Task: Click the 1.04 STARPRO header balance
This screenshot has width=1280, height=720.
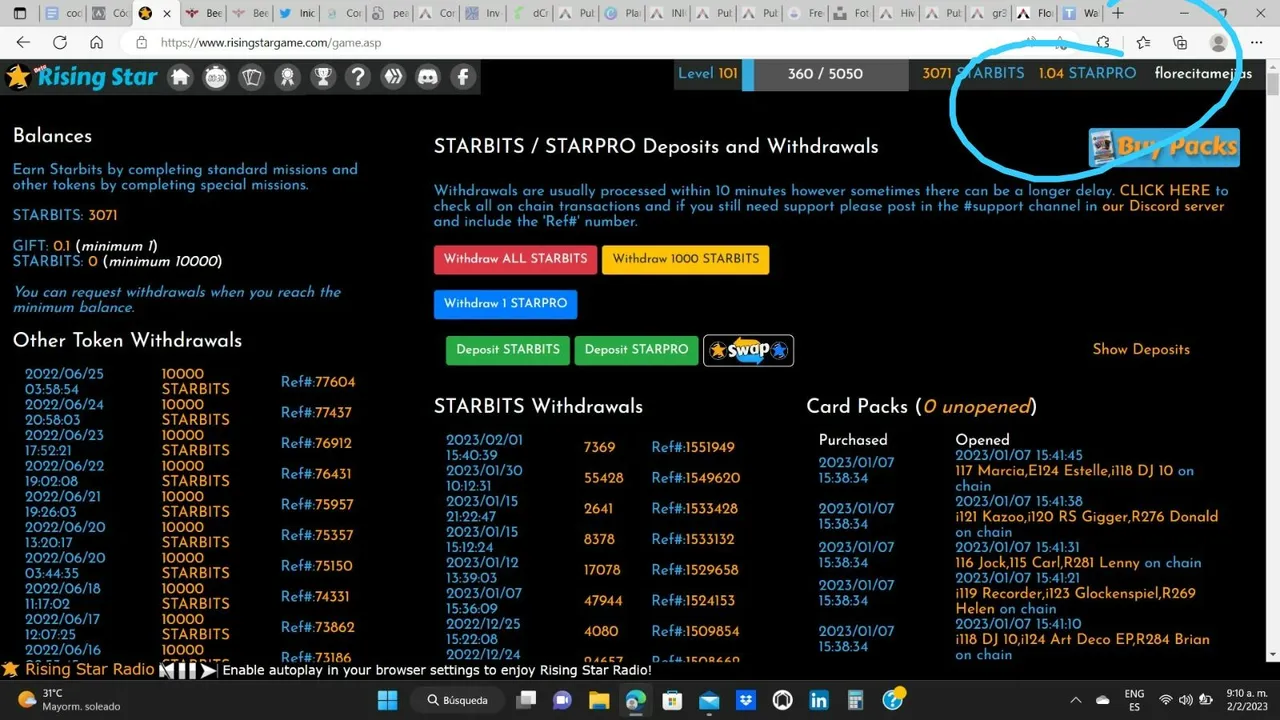Action: tap(1087, 74)
